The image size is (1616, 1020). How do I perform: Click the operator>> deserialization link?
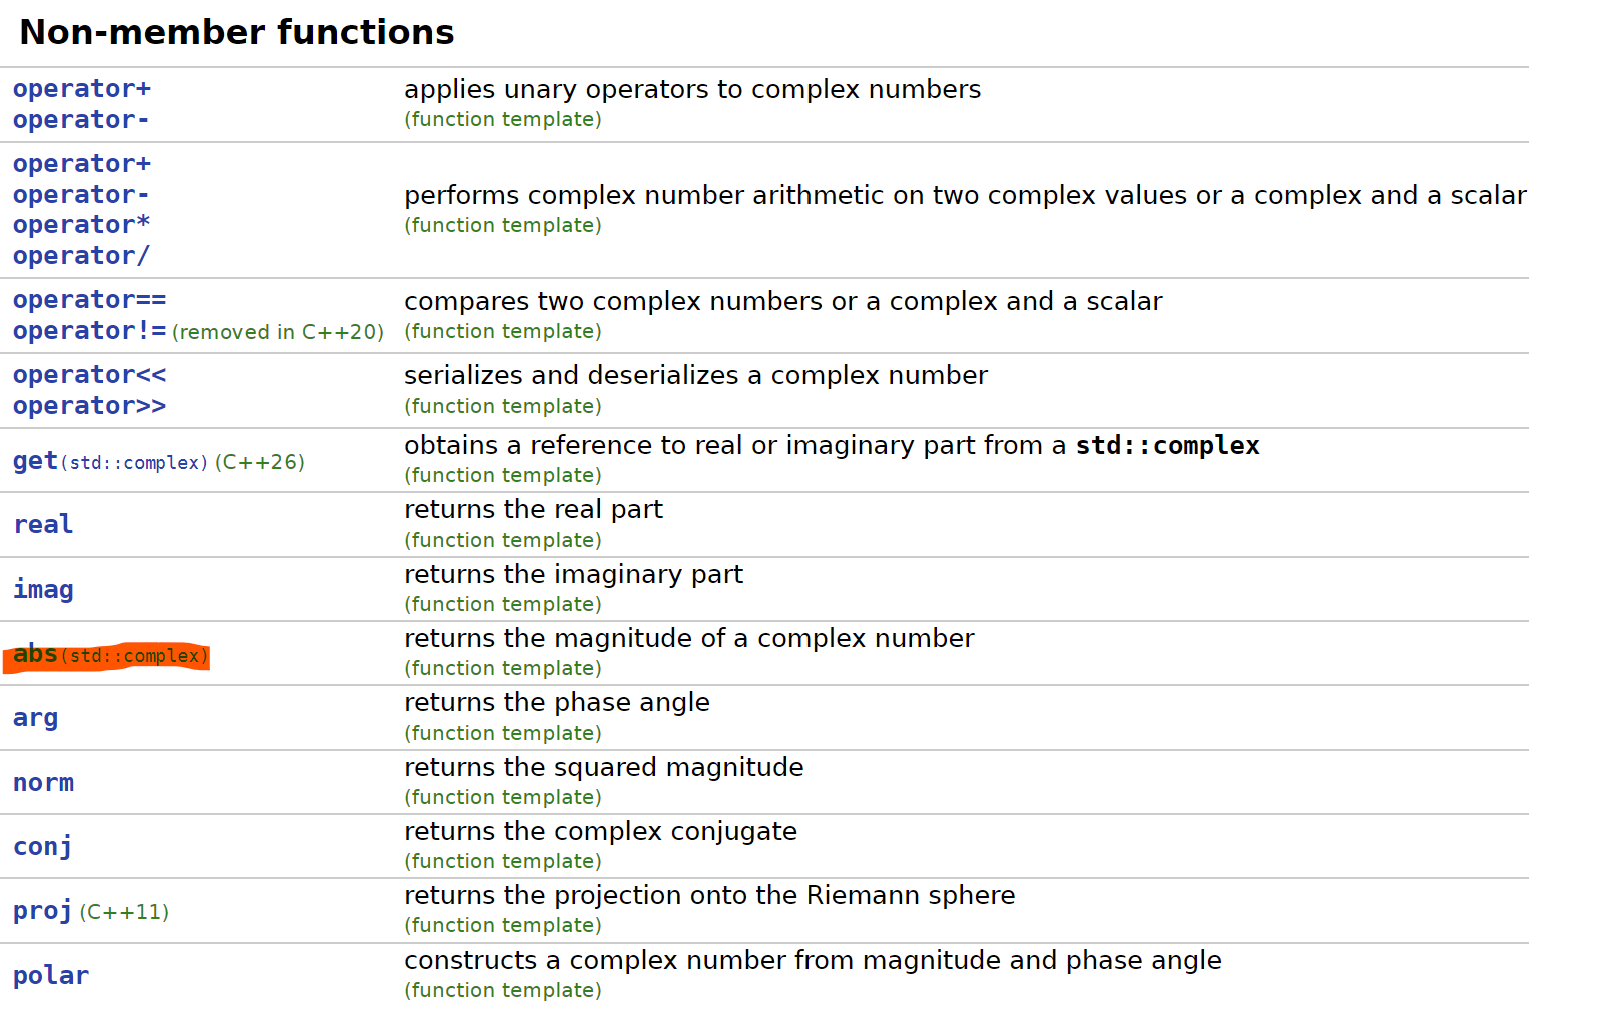(89, 406)
